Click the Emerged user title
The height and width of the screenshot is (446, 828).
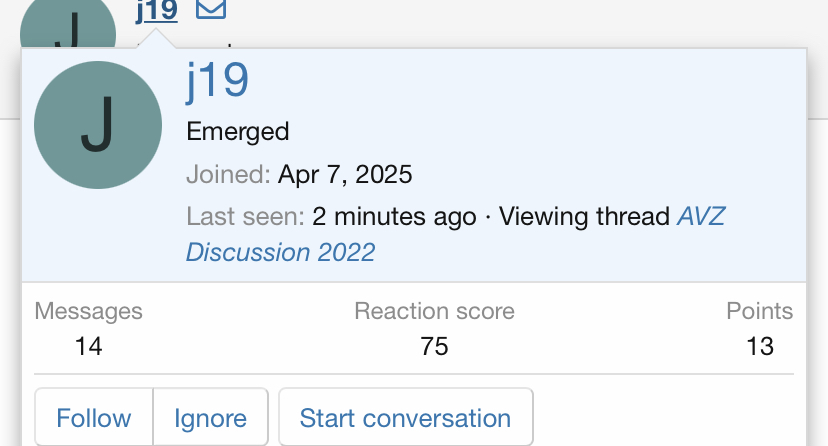click(x=238, y=131)
